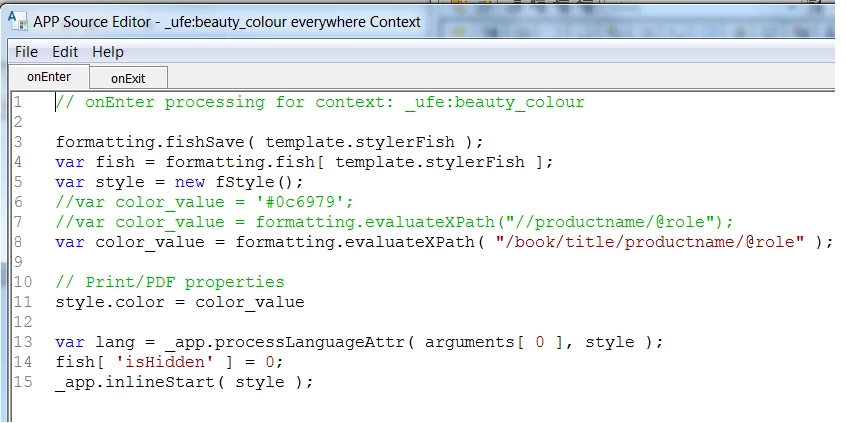Screen dimensions: 846x423
Task: Click the _app.inlineStart( style ) line
Action: (185, 382)
